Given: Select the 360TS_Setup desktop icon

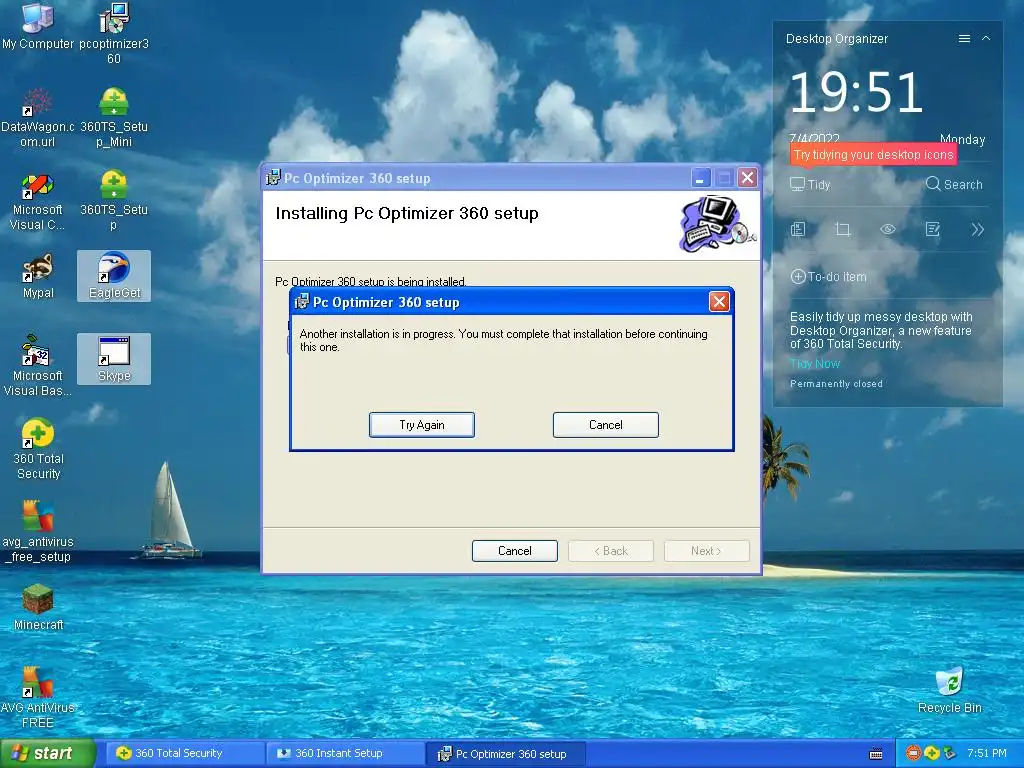Looking at the screenshot, I should click(114, 201).
